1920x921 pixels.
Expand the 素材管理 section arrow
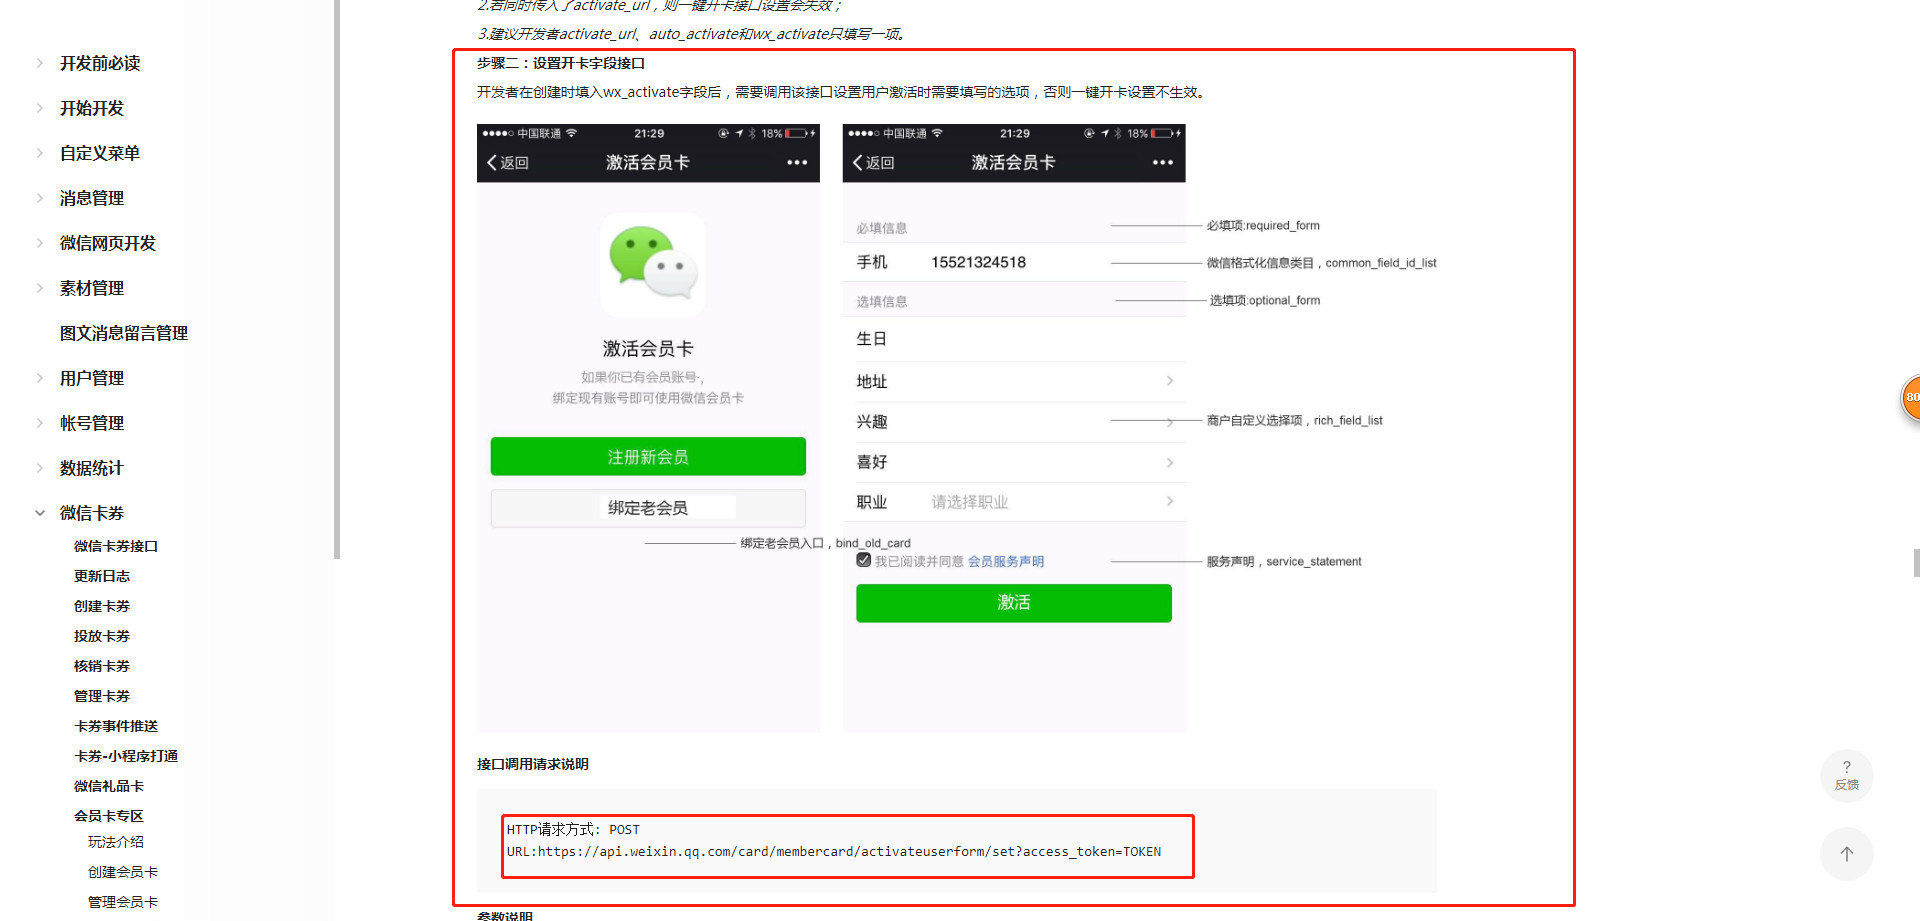pyautogui.click(x=40, y=288)
